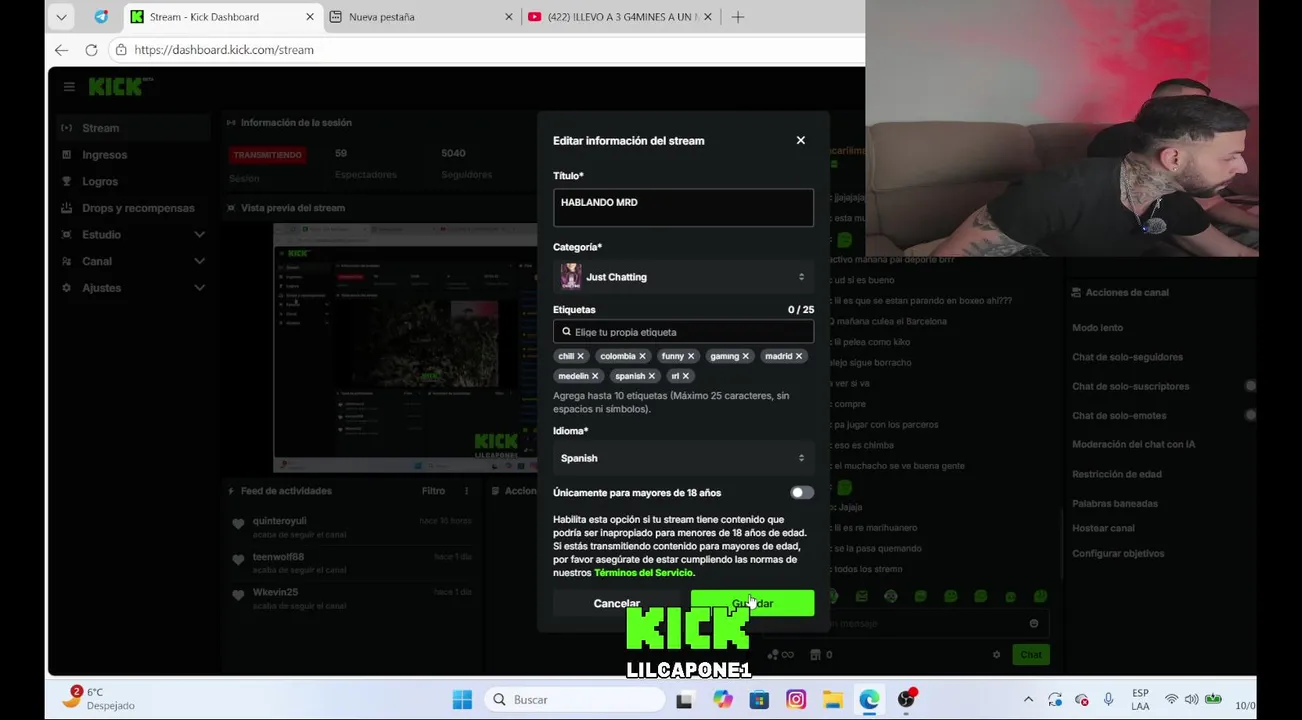Image resolution: width=1302 pixels, height=720 pixels.
Task: Close the Nueva pestaña tab
Action: 508,17
